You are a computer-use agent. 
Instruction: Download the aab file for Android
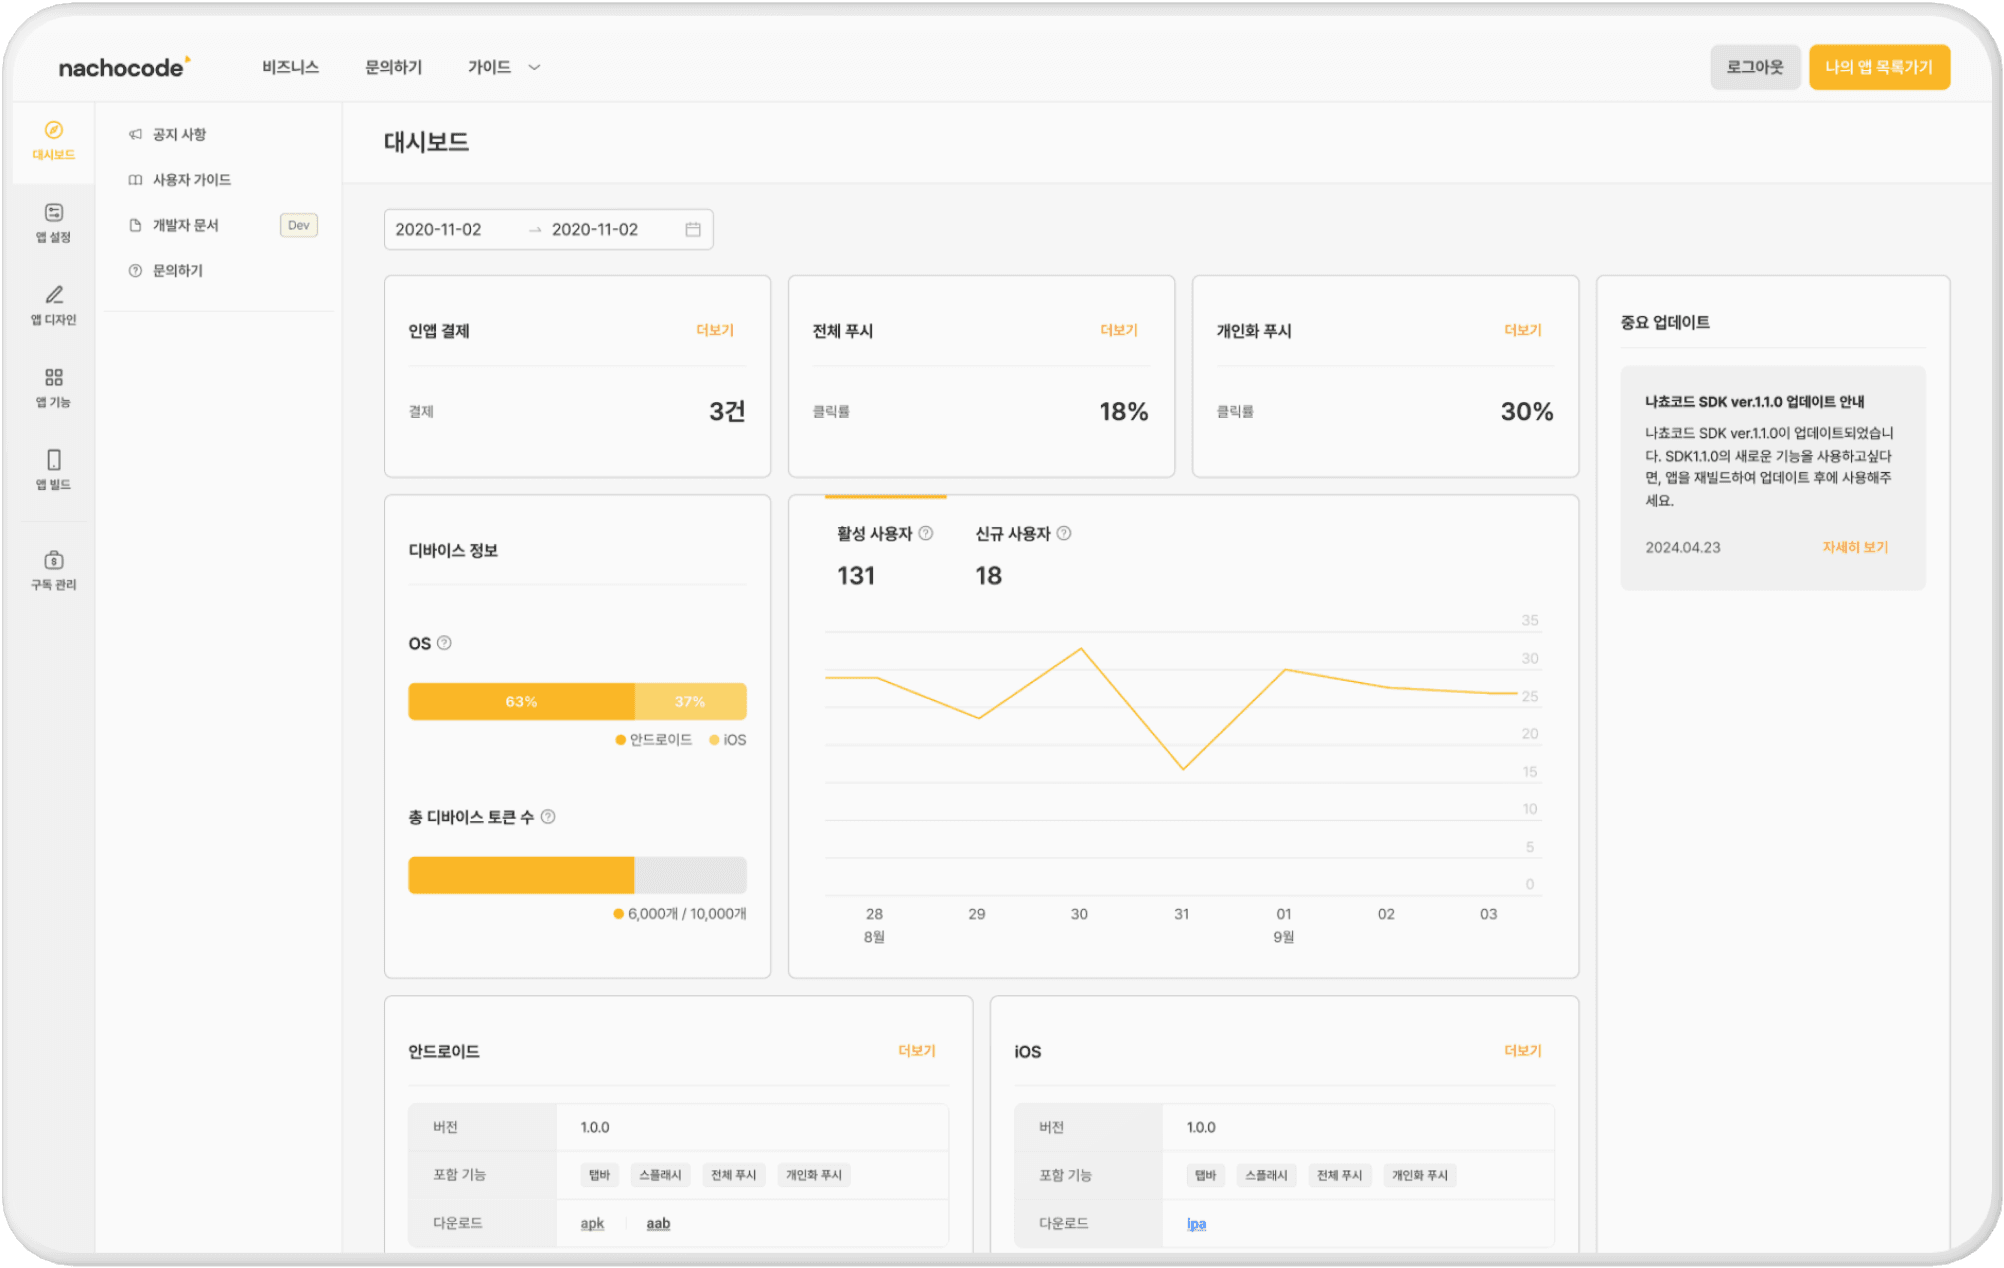point(658,1223)
